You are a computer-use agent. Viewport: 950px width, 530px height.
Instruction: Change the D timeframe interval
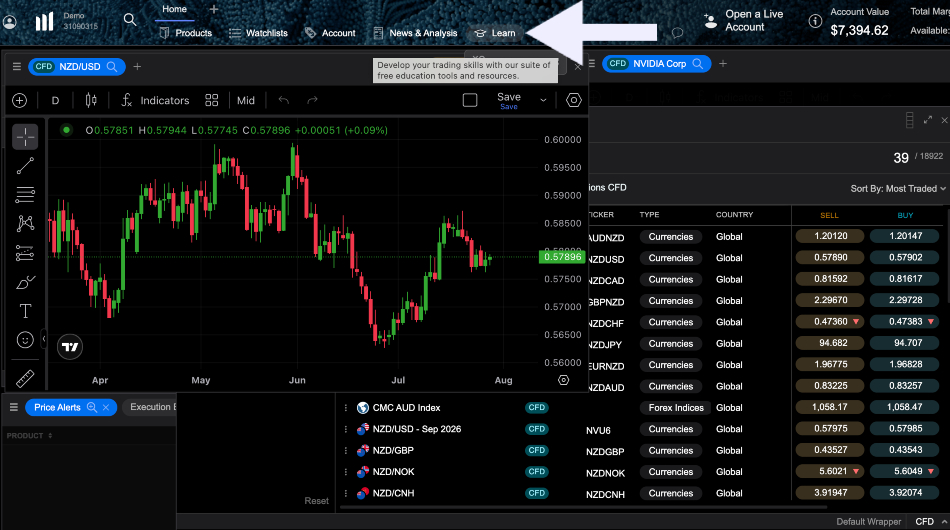pyautogui.click(x=55, y=101)
